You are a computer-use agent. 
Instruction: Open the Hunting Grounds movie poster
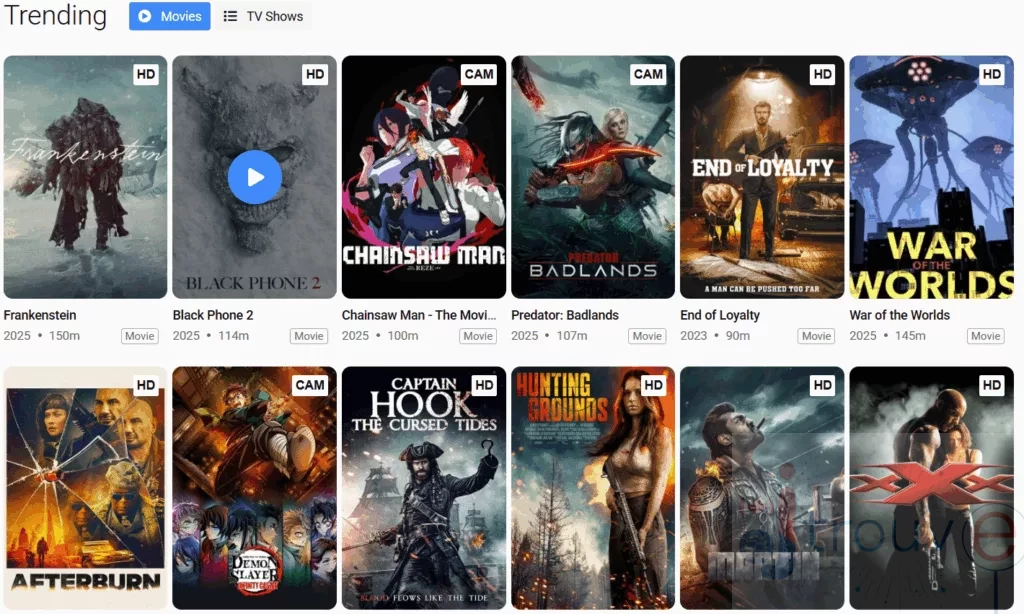tap(593, 490)
